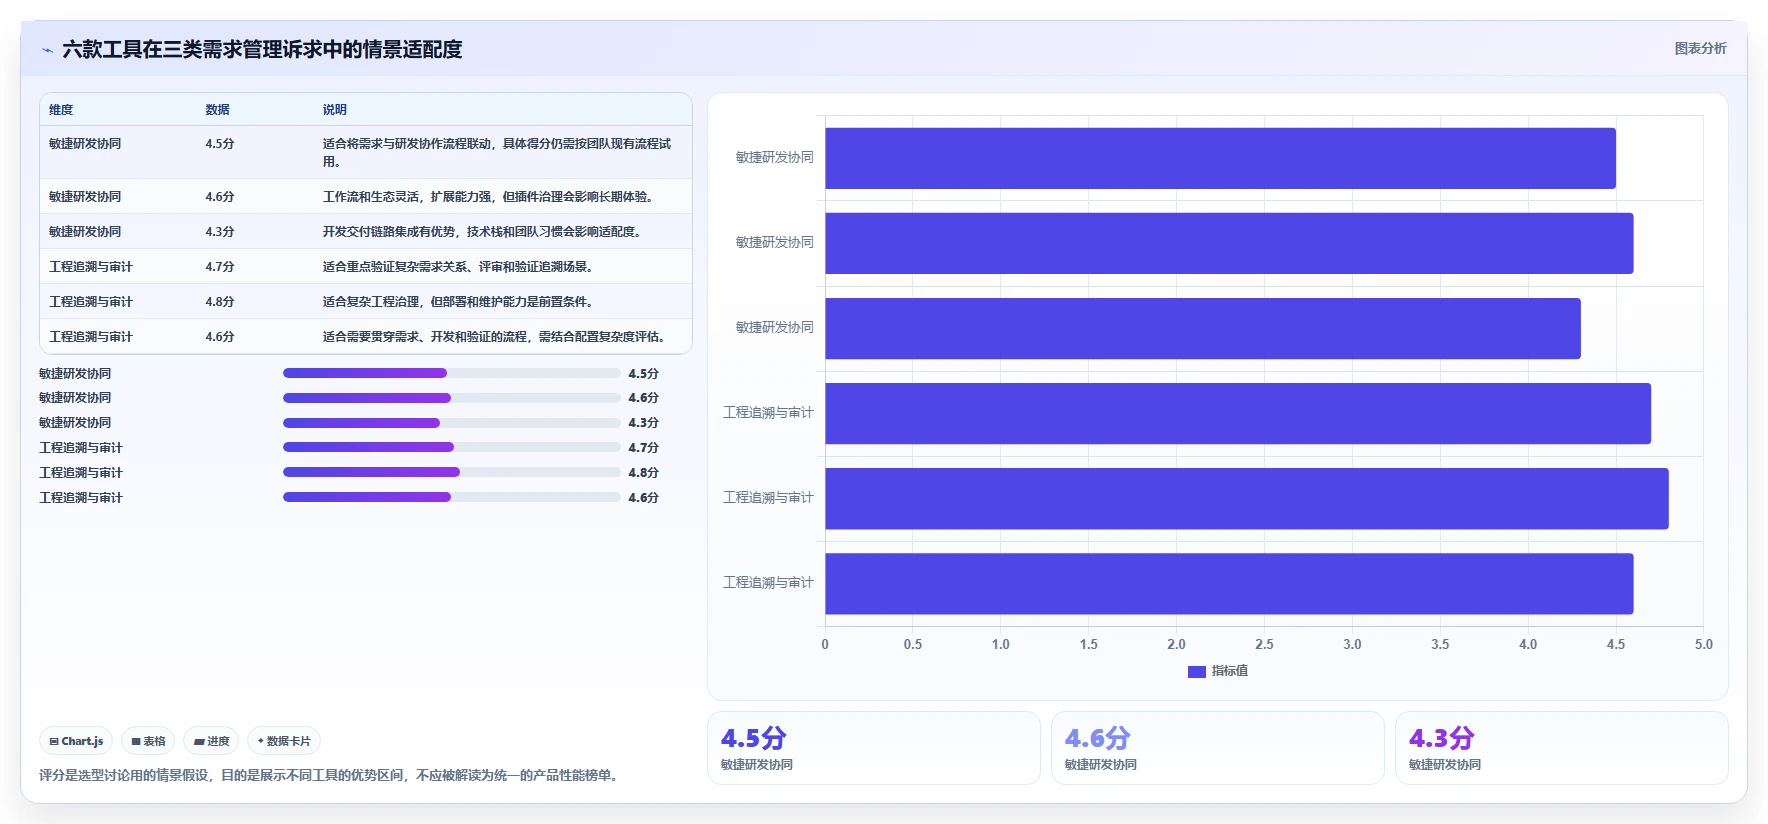Image resolution: width=1768 pixels, height=824 pixels.
Task: Click the progress bar valued 4.8分
Action: point(451,472)
